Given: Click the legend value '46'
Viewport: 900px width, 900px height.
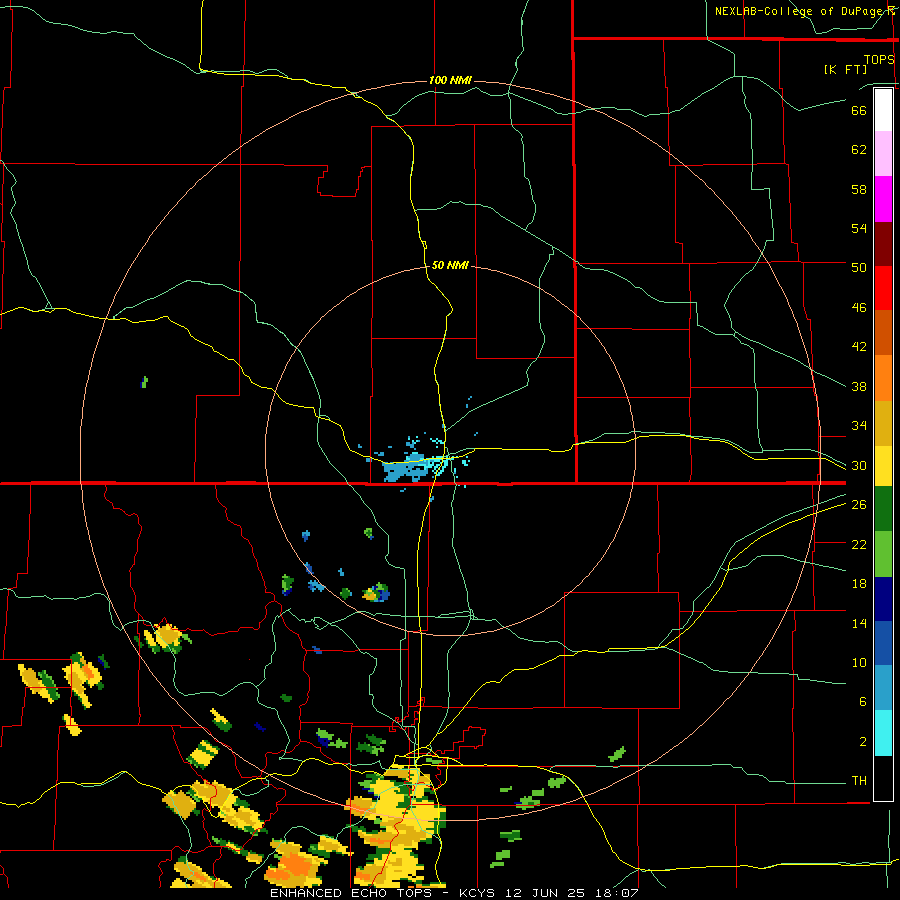Looking at the screenshot, I should tap(859, 308).
